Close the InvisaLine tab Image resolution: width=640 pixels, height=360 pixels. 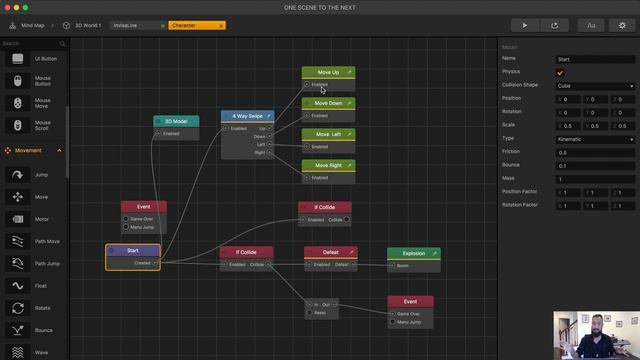[x=162, y=26]
